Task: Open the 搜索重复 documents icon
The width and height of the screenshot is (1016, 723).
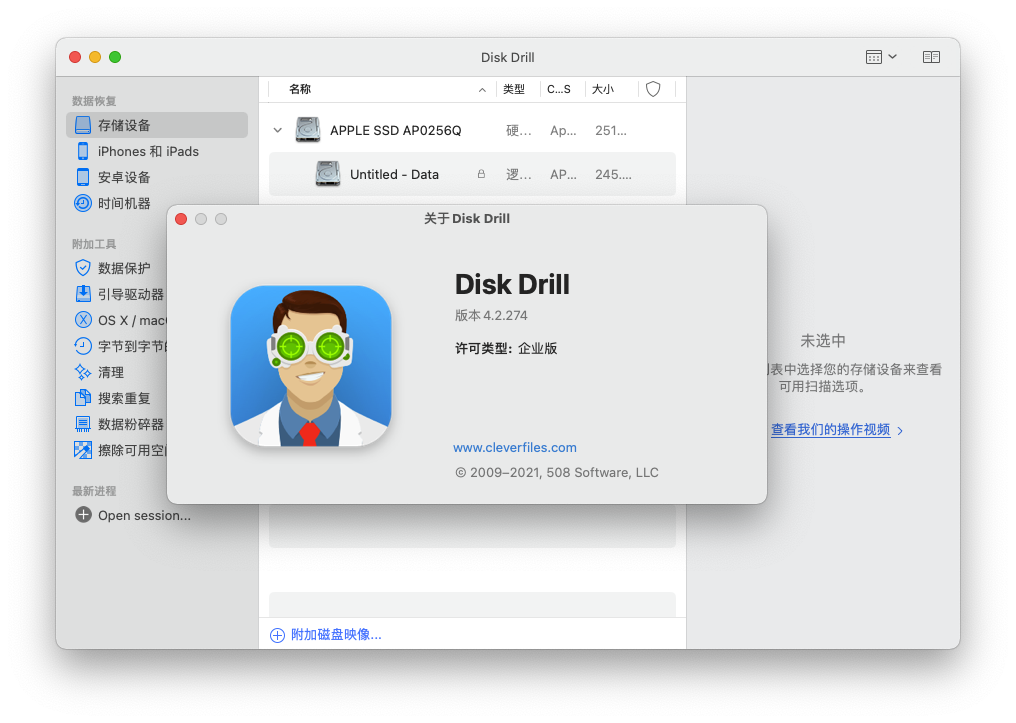Action: 83,398
